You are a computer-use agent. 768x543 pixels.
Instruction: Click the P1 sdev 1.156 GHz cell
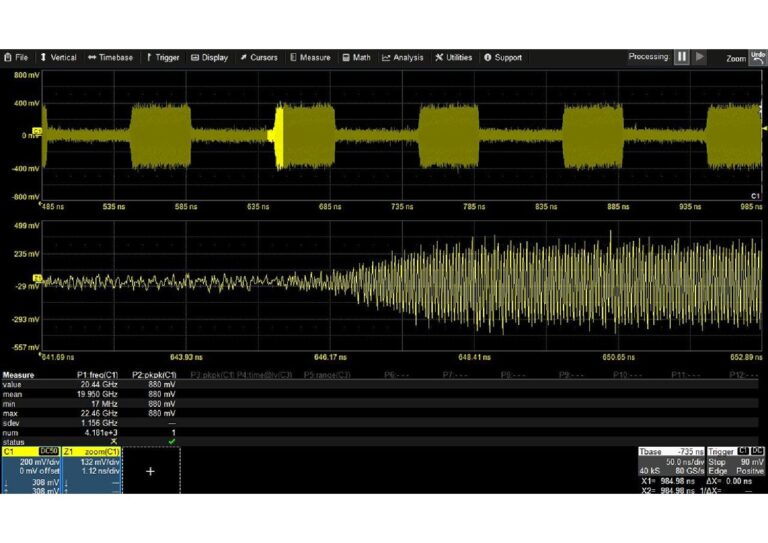click(x=101, y=423)
